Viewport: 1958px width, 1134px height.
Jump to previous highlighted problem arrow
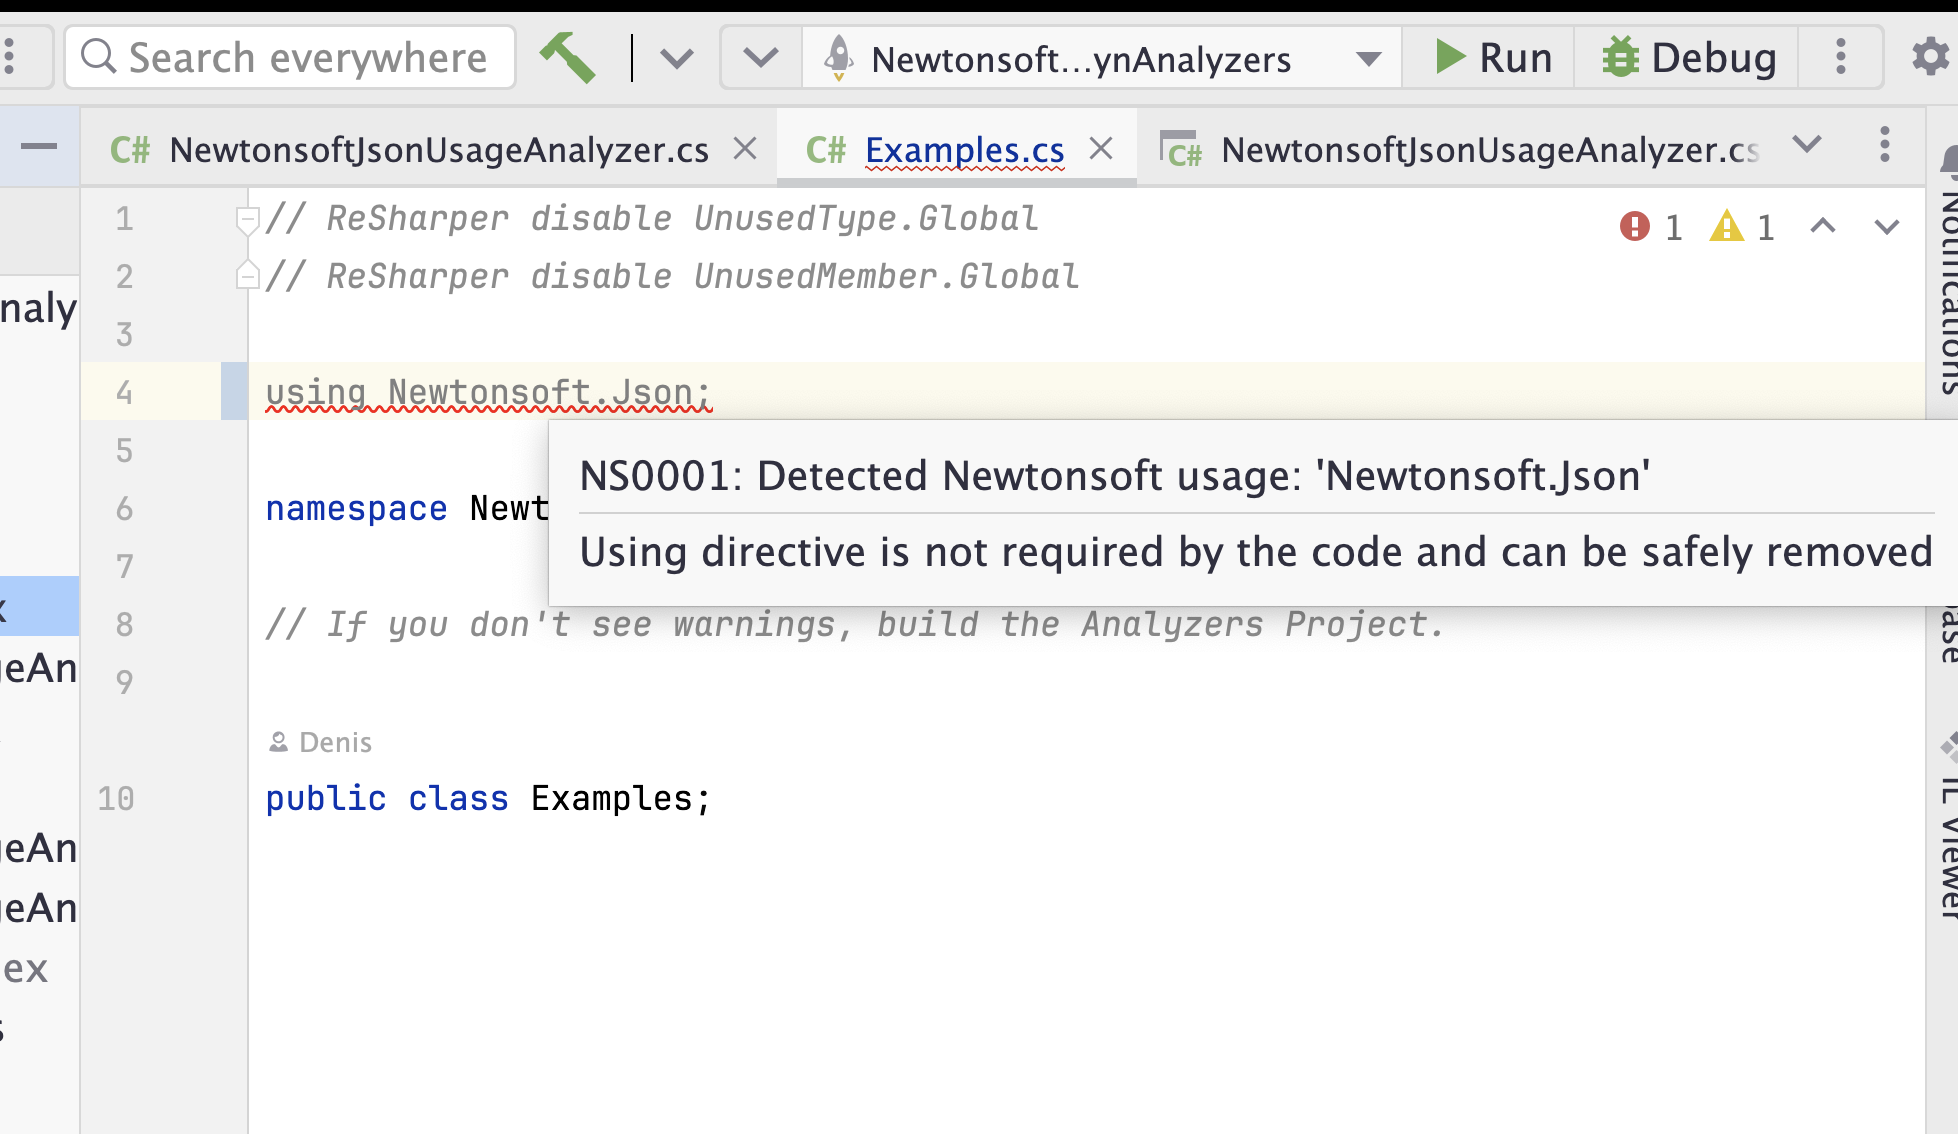[x=1822, y=227]
